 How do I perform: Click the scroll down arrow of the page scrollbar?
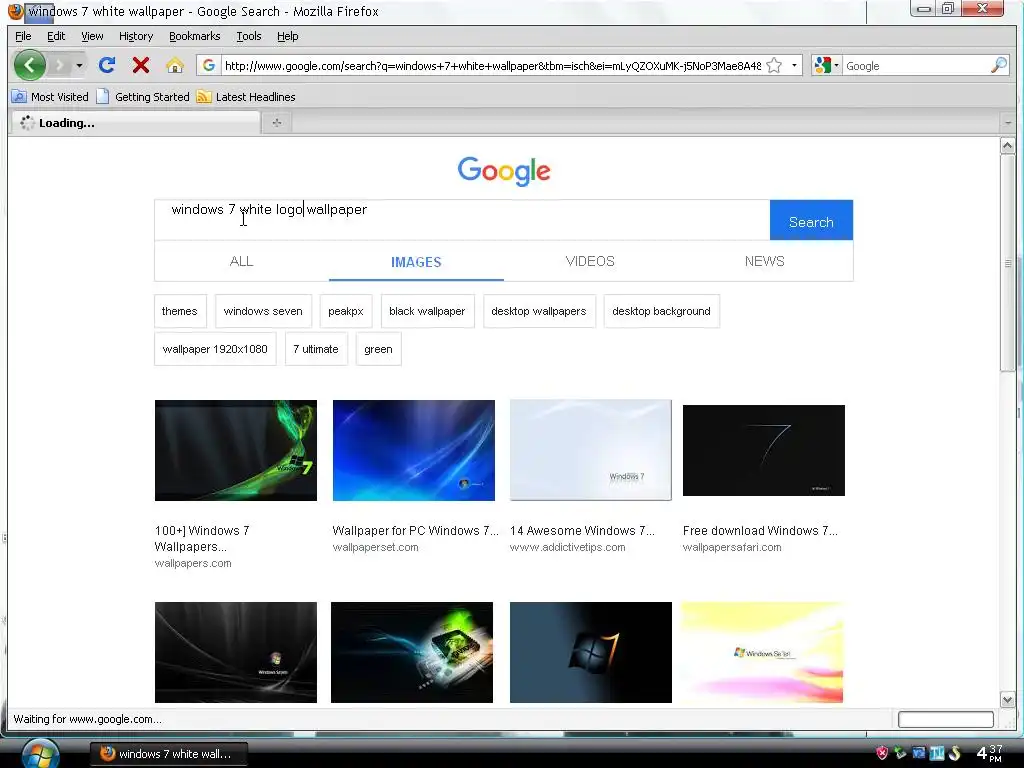(1007, 699)
